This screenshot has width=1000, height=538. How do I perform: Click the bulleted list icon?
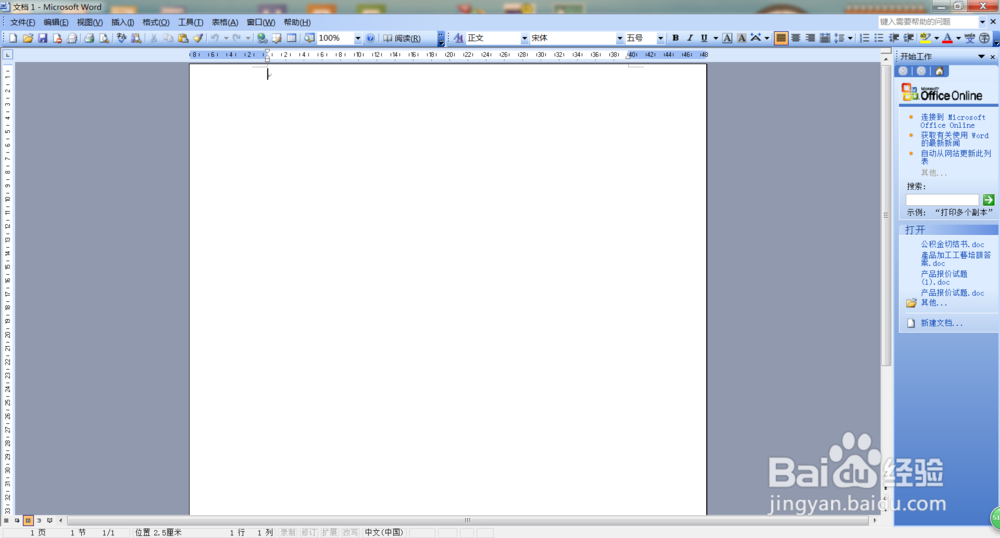coord(879,38)
